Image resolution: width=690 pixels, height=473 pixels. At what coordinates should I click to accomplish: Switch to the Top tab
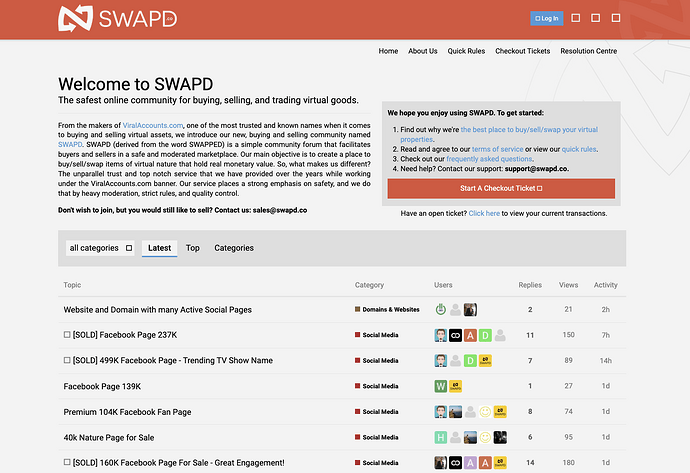(x=193, y=248)
